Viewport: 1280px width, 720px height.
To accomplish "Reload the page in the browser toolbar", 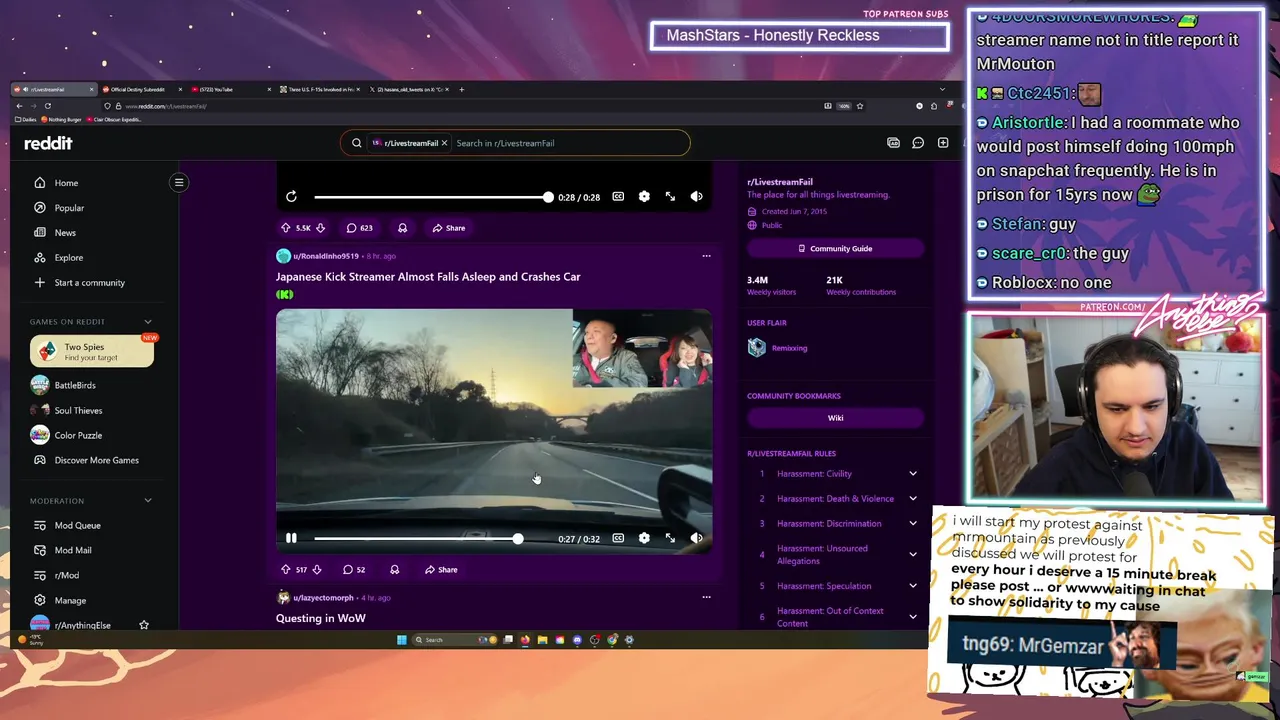I will coord(47,106).
